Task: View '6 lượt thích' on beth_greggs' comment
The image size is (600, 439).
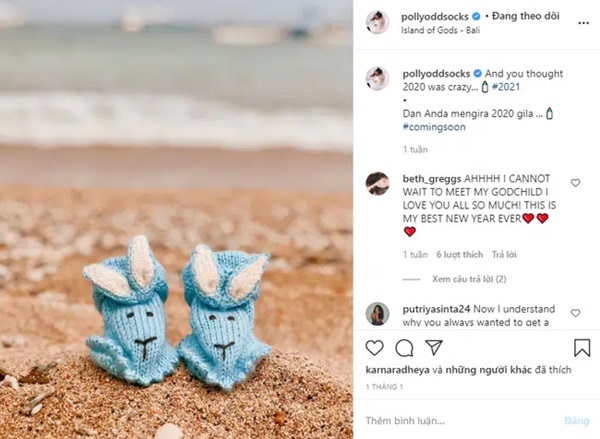Action: click(460, 255)
